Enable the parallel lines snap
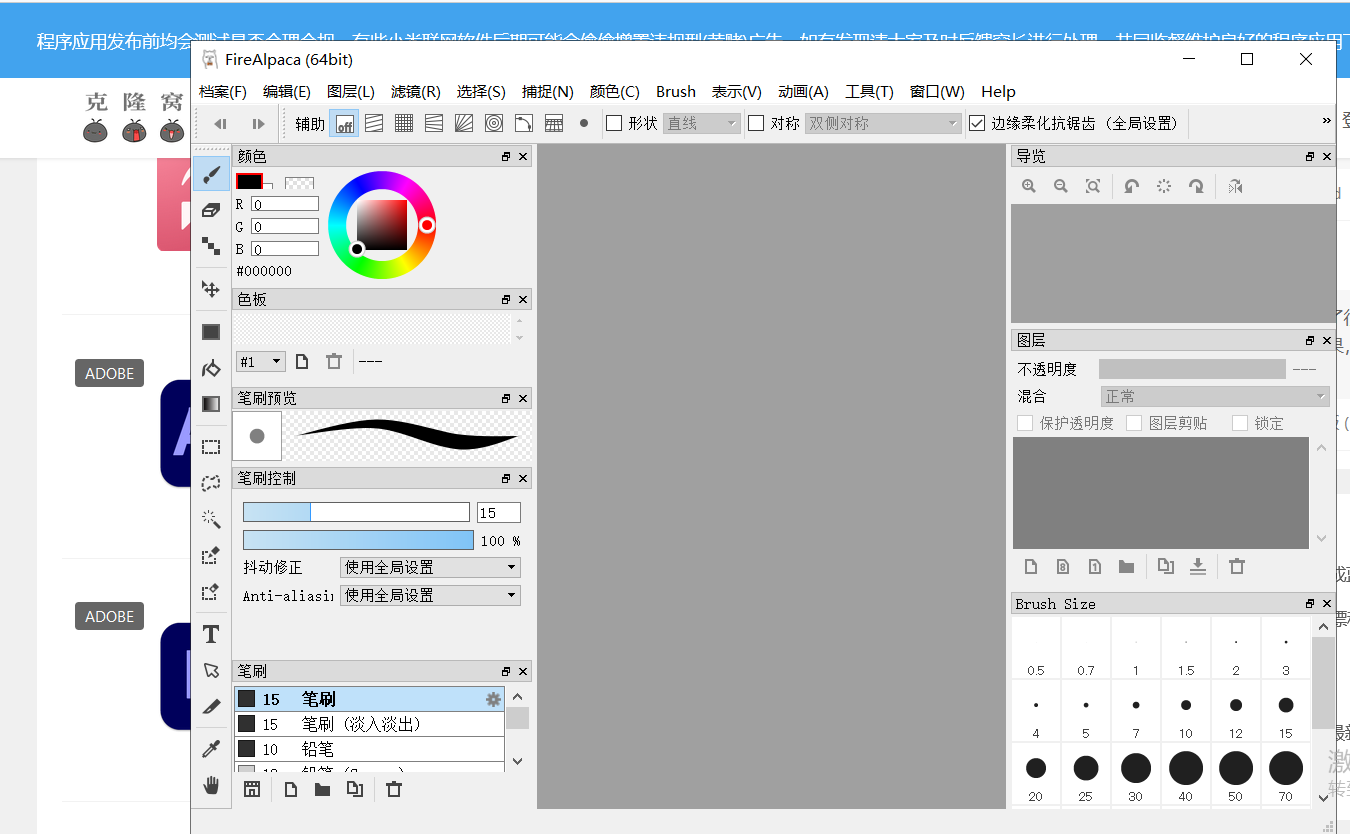 point(374,123)
